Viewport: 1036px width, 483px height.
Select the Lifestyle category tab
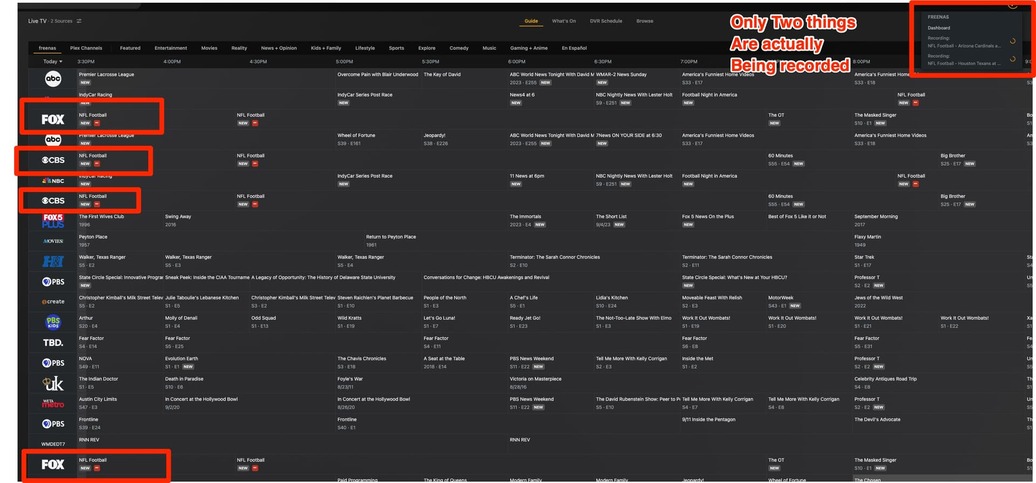pos(365,48)
